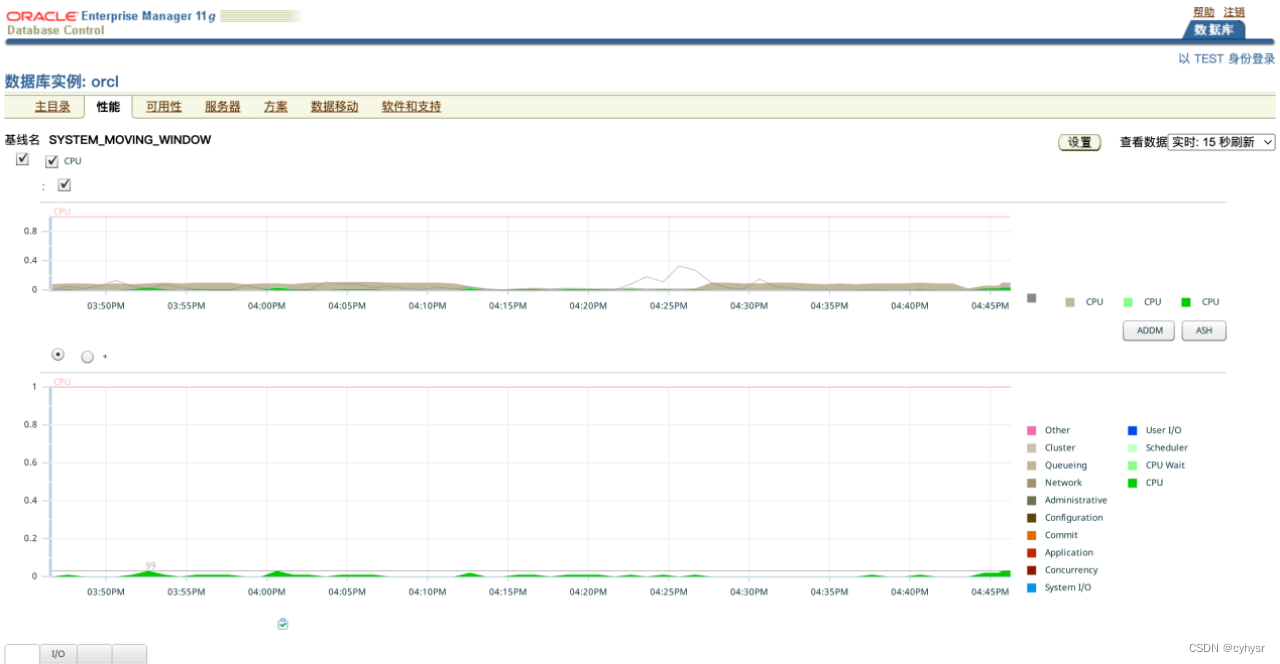
Task: Toggle the checkbox below the CPU checkbox
Action: [64, 184]
